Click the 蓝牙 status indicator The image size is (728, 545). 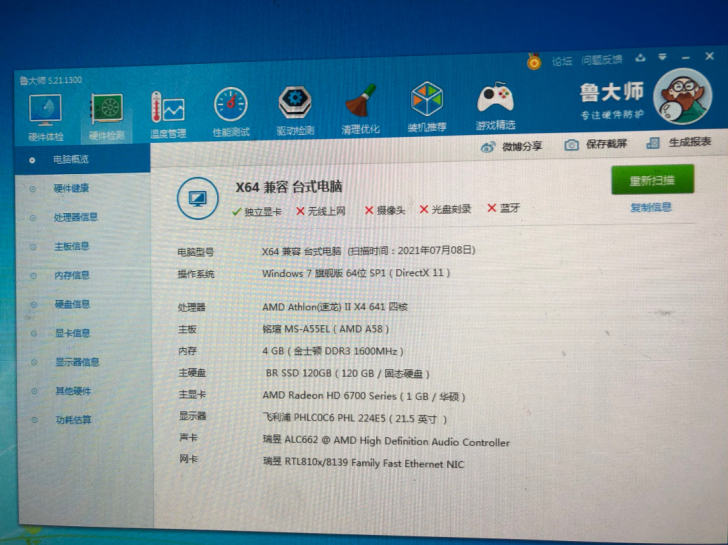pos(503,208)
